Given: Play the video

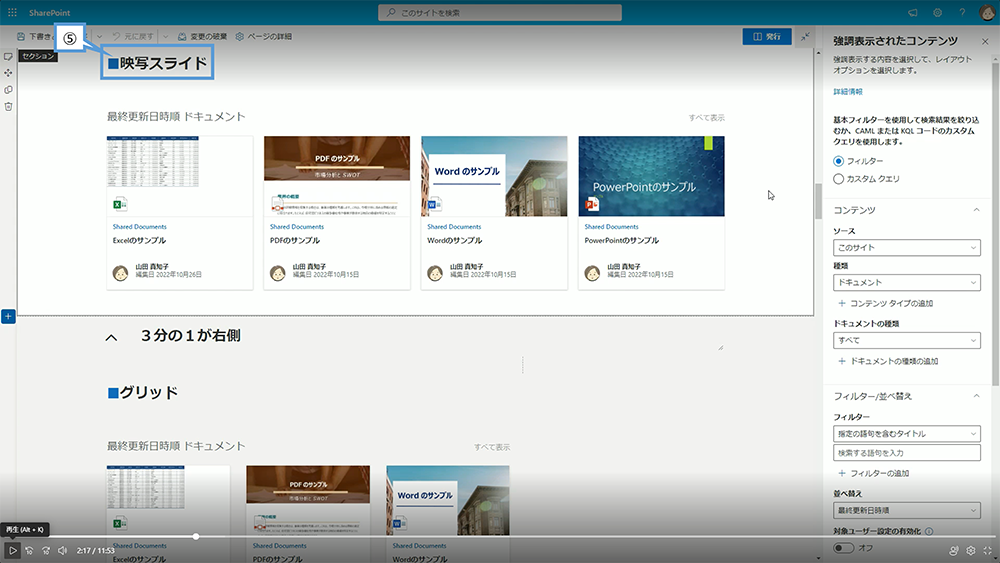Looking at the screenshot, I should pos(12,550).
